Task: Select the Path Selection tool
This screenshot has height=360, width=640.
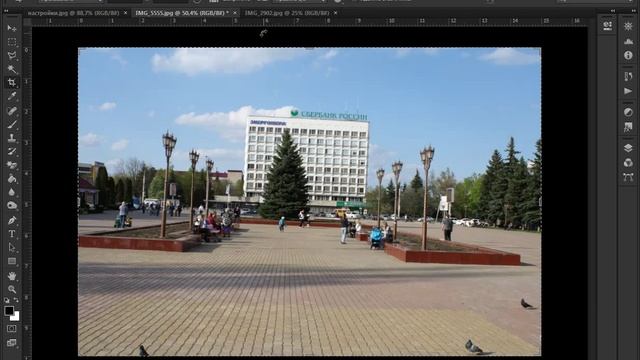Action: (12, 247)
